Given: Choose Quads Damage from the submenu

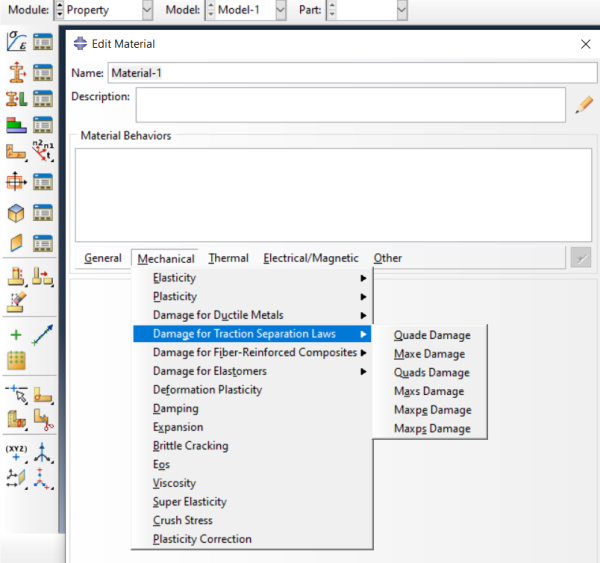Looking at the screenshot, I should tap(431, 372).
